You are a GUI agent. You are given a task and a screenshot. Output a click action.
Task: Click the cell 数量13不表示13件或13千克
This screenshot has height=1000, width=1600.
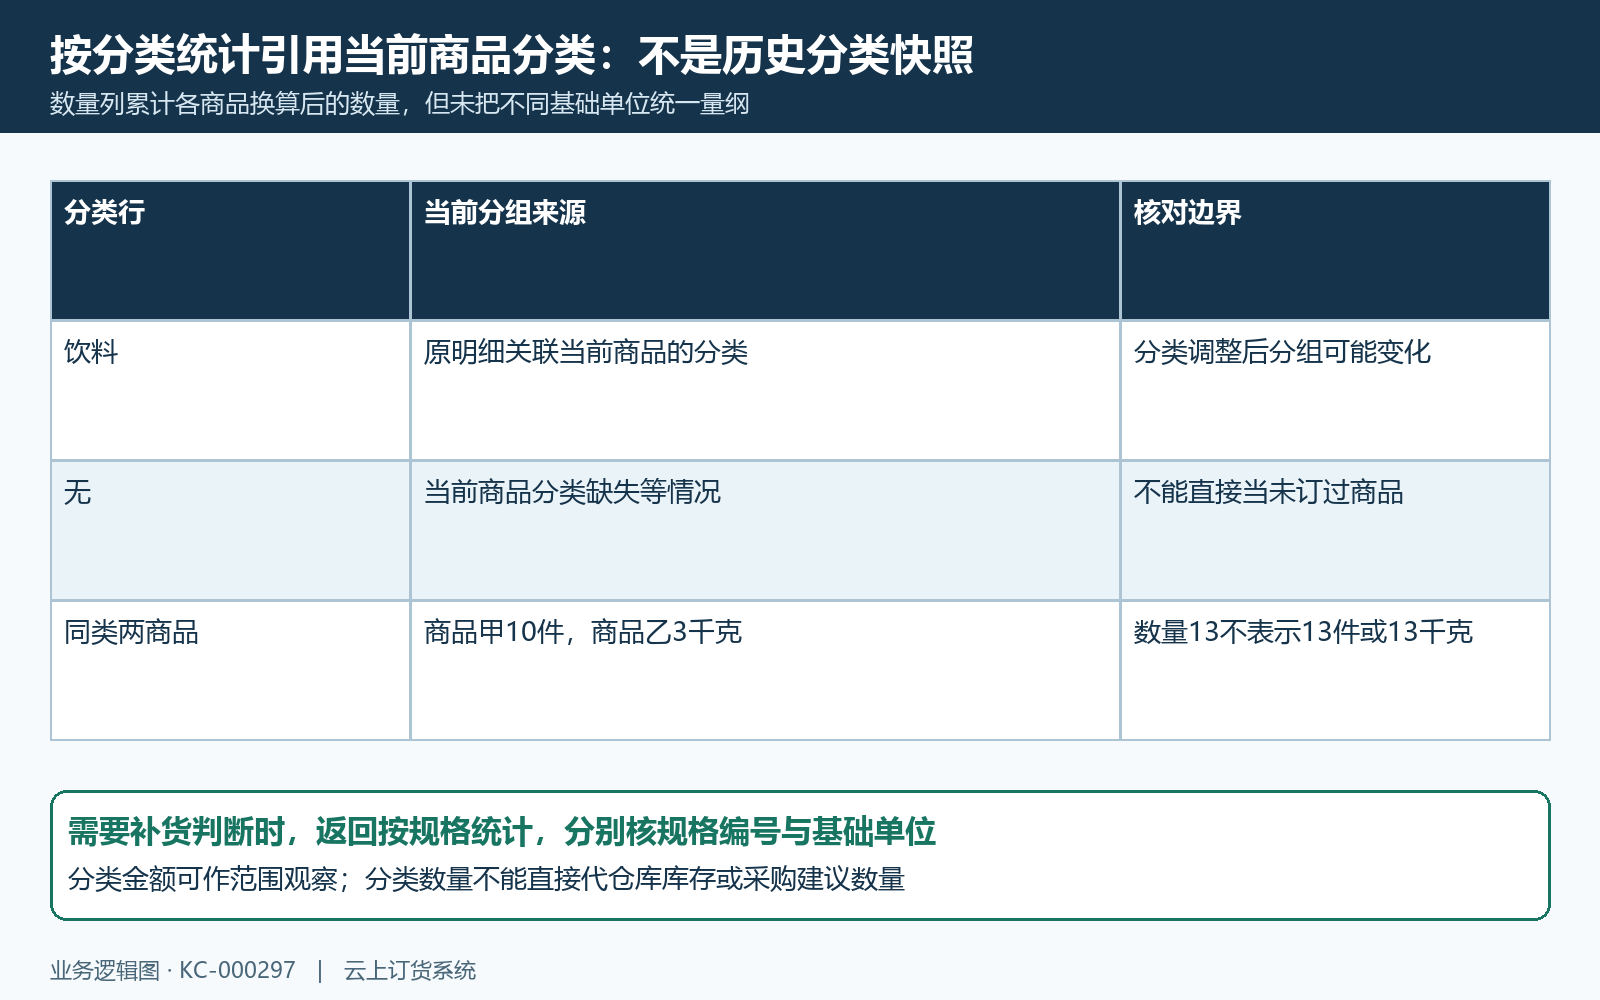[1335, 671]
